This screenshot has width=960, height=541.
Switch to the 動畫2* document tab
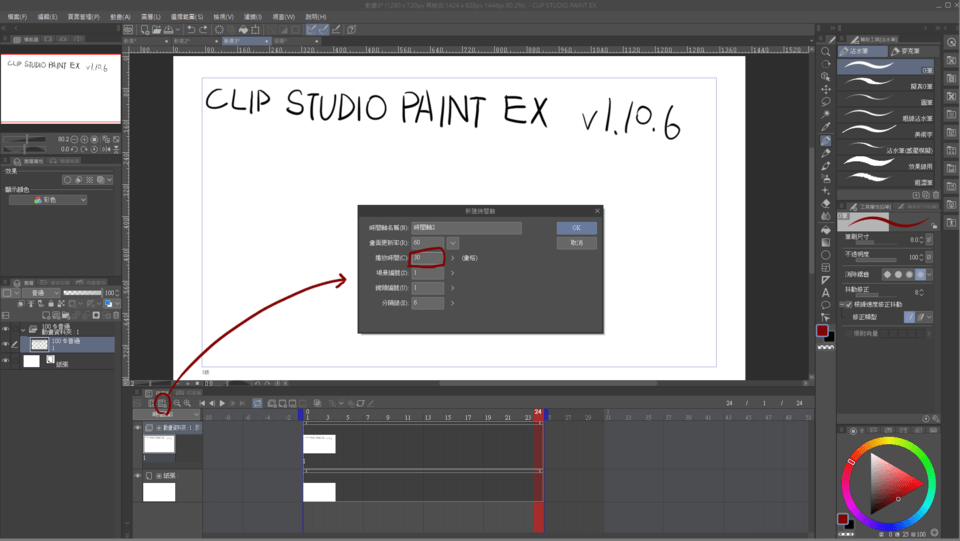click(195, 41)
